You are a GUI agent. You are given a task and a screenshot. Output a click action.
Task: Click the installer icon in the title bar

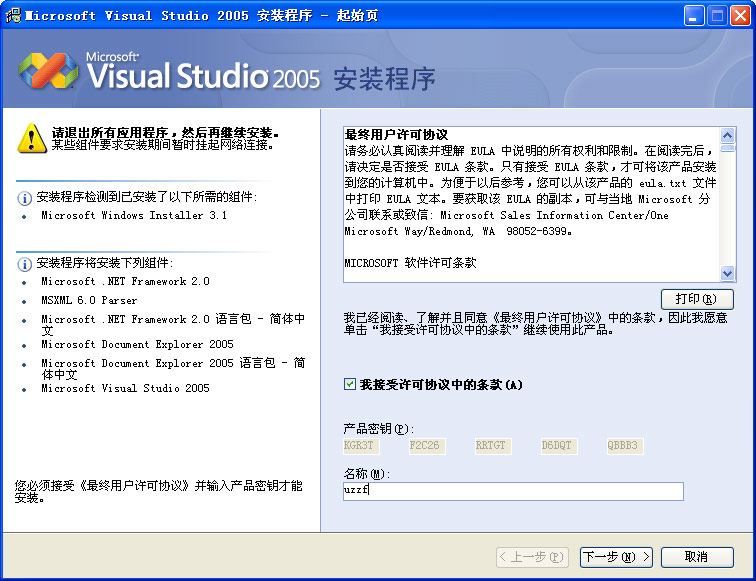coord(13,15)
